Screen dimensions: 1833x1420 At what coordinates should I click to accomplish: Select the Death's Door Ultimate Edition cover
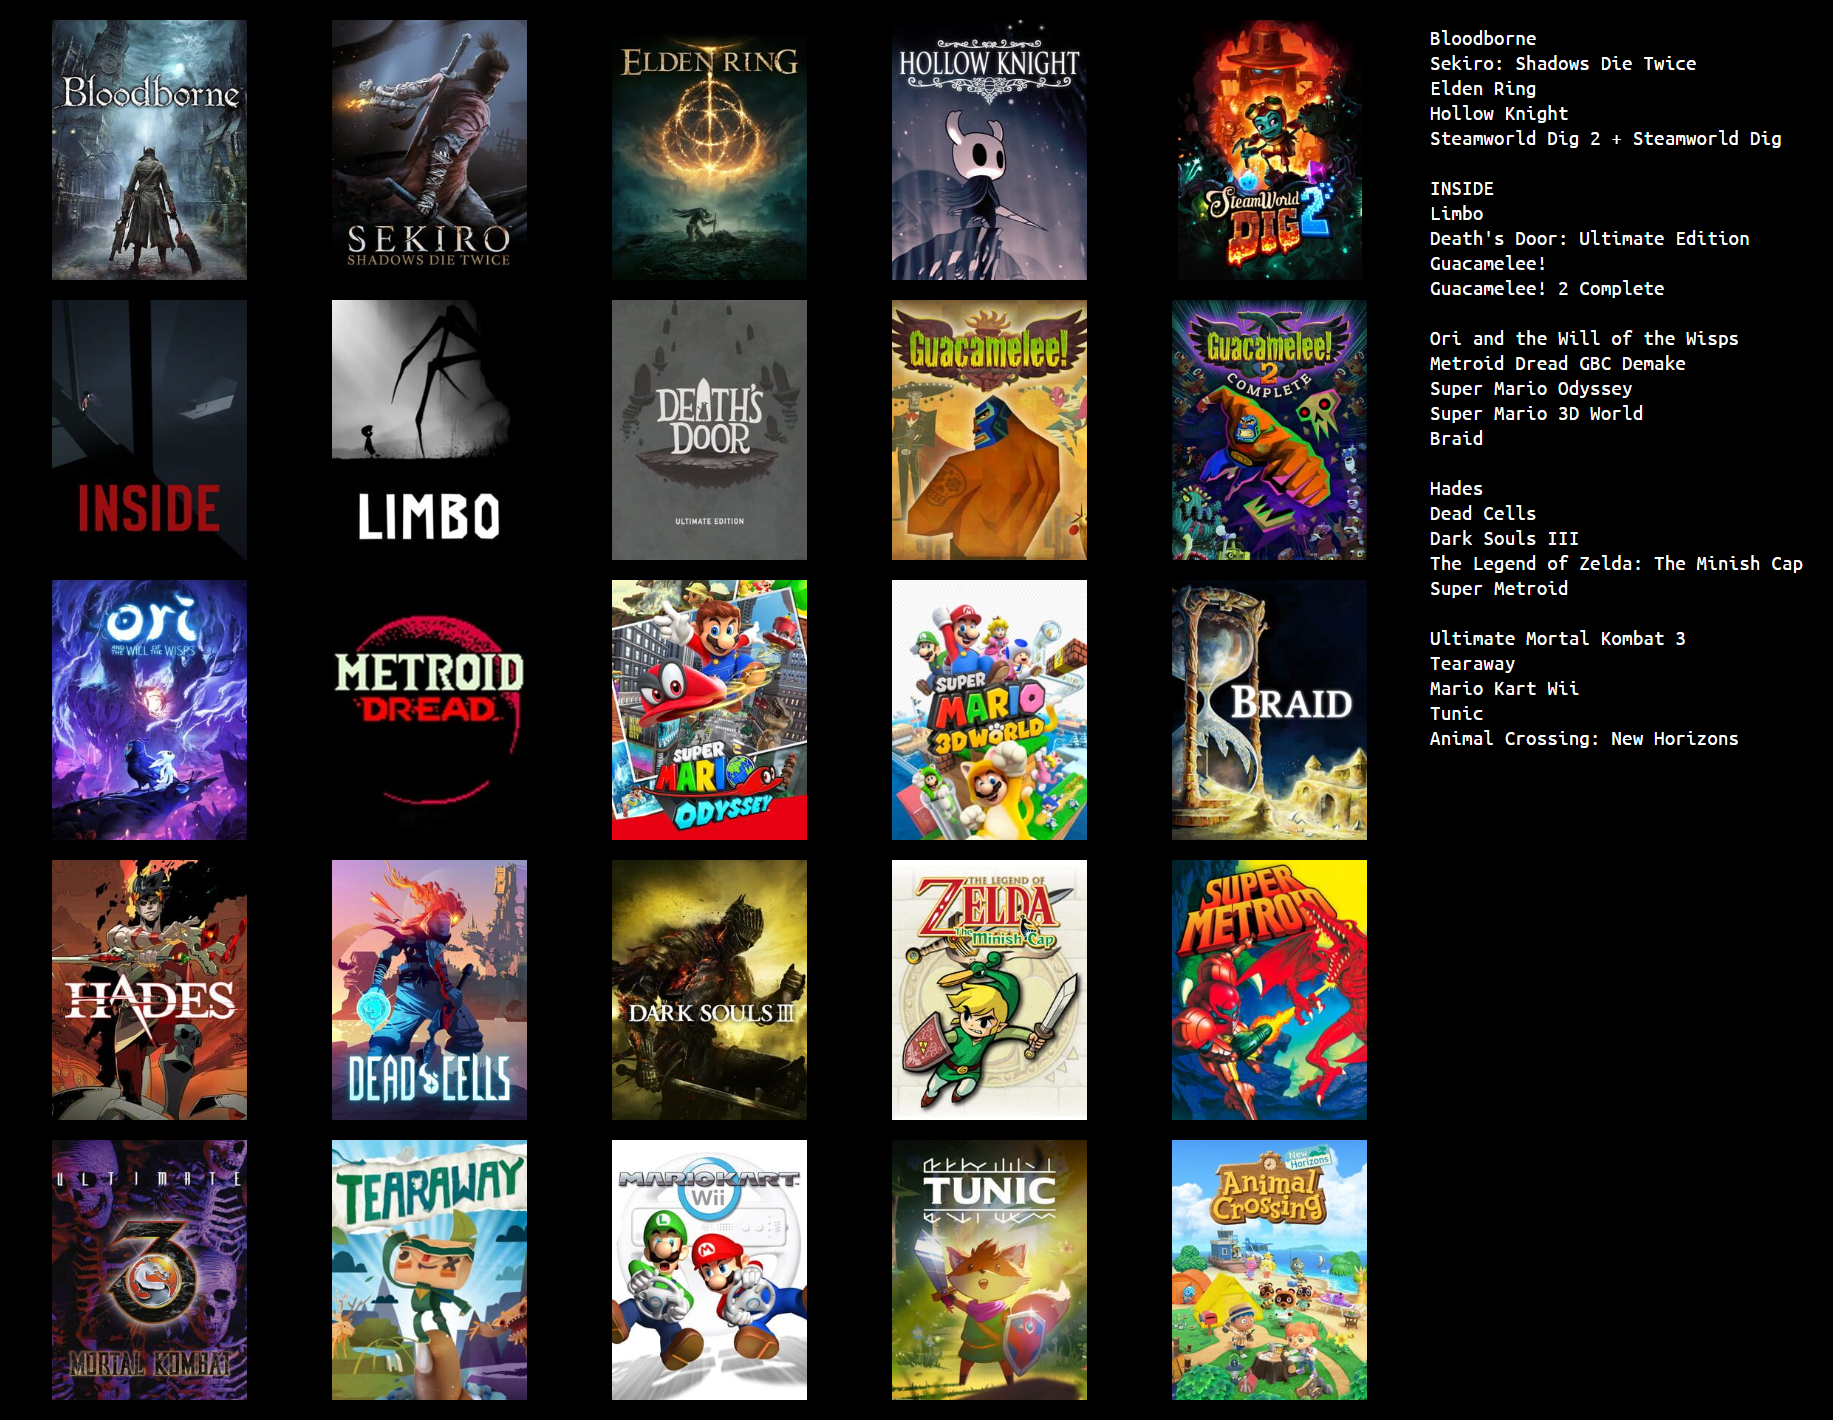click(x=709, y=430)
